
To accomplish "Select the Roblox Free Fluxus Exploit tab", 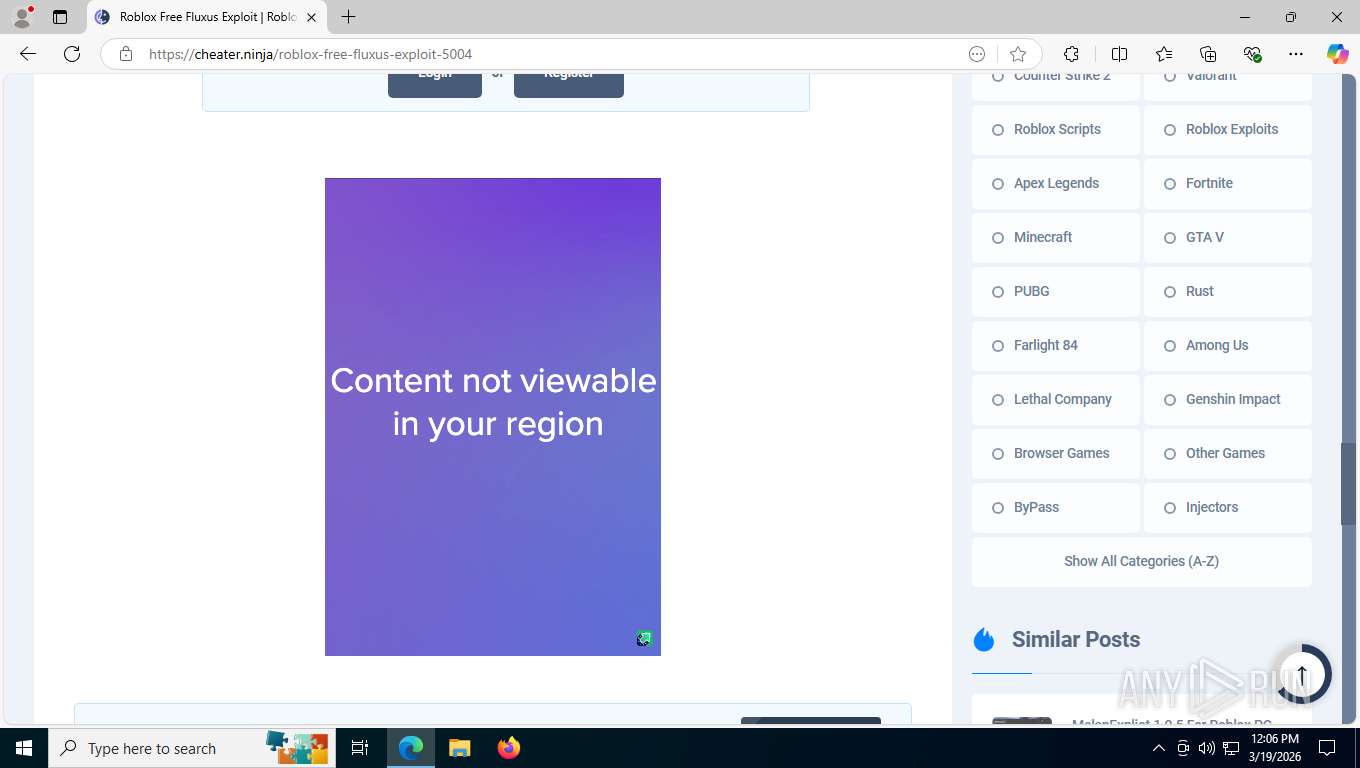I will [207, 17].
